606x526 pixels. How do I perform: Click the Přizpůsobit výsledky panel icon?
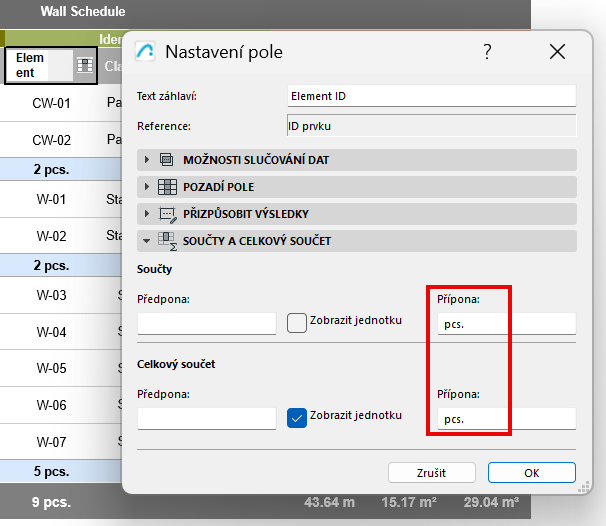point(167,214)
